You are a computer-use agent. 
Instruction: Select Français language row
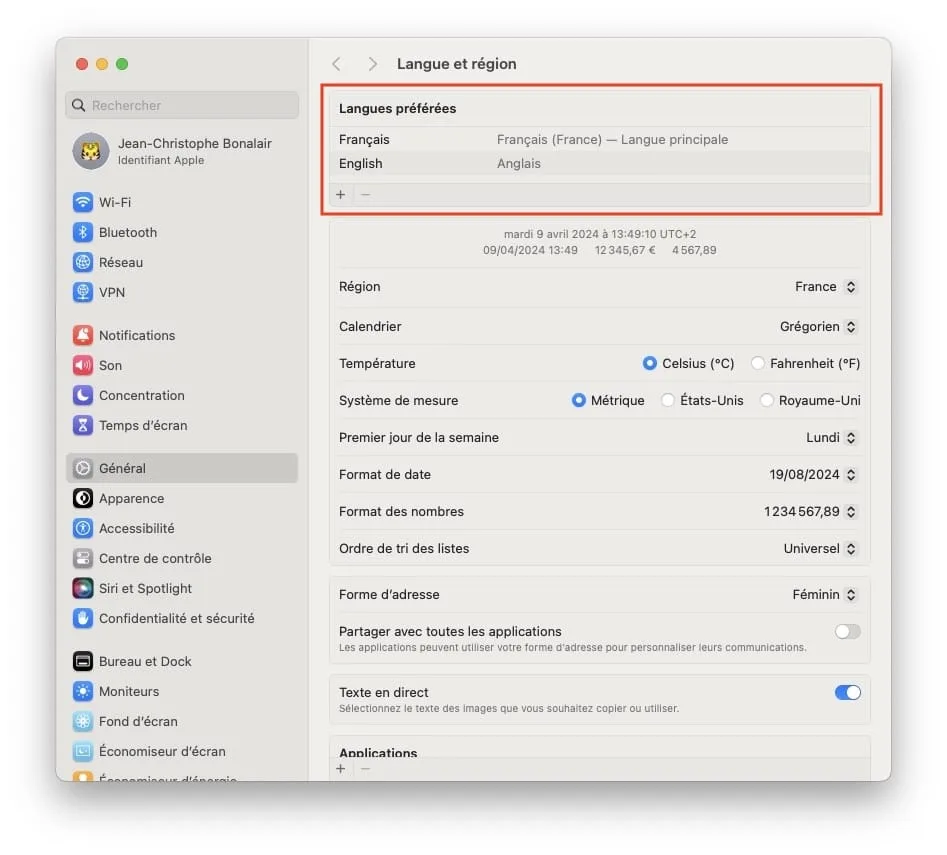pos(600,139)
